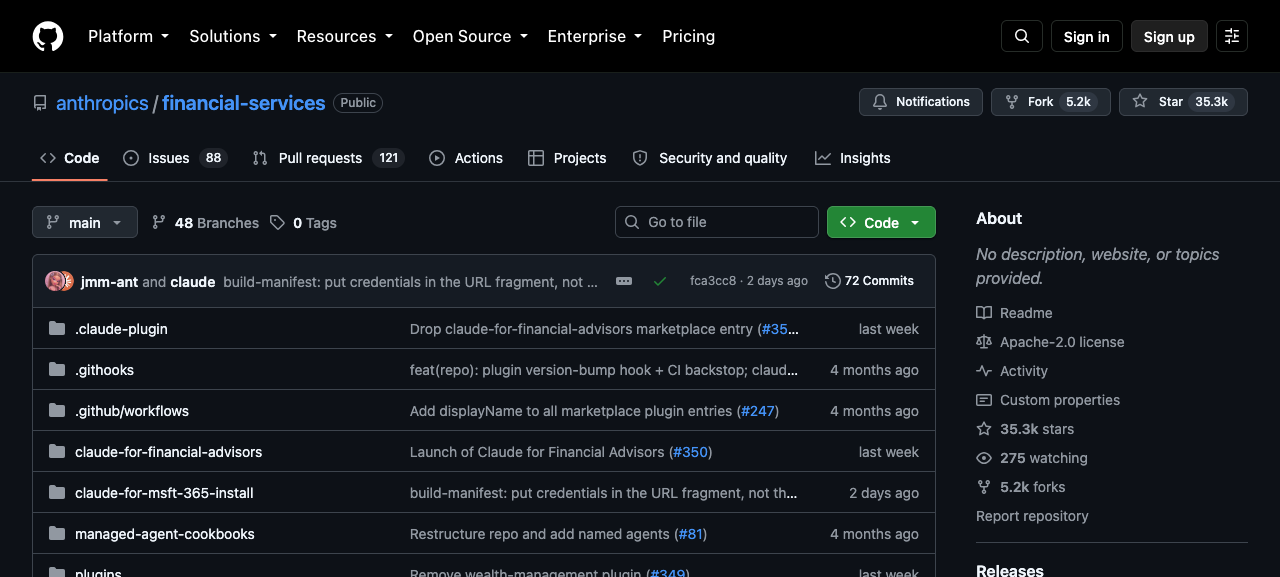
Task: Open pull request #350 link
Action: pyautogui.click(x=690, y=452)
